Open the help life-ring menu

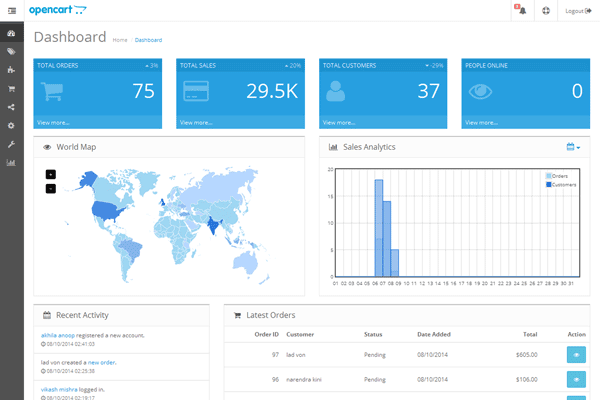[x=546, y=11]
